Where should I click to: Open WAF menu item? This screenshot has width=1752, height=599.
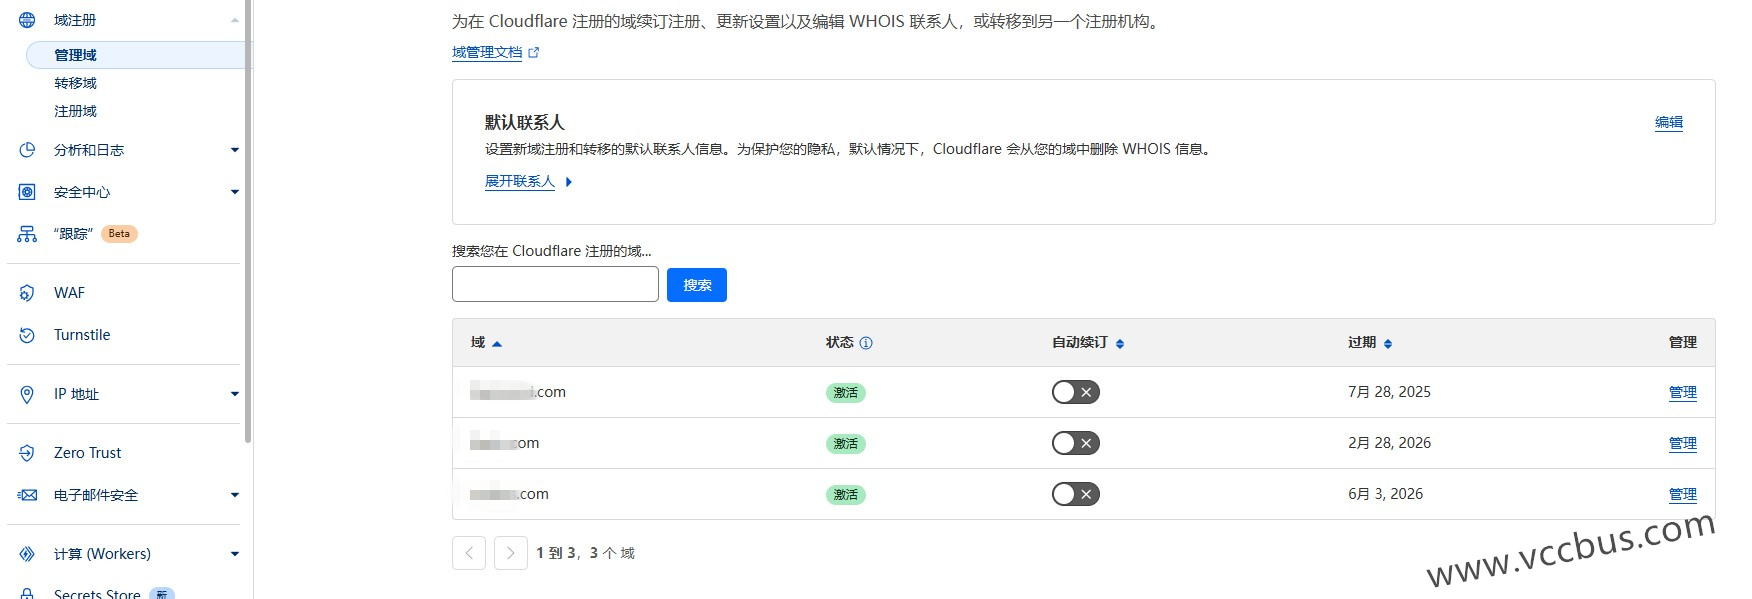[x=69, y=293]
